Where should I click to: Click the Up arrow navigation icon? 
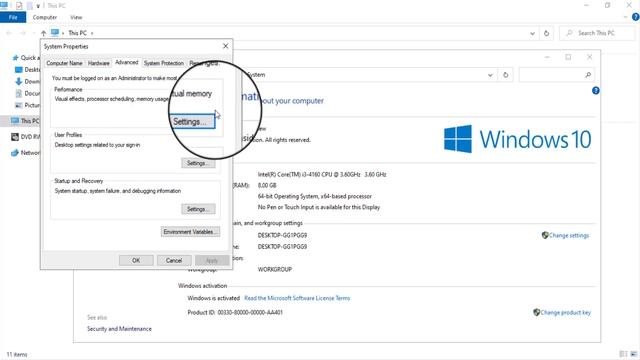click(x=43, y=33)
